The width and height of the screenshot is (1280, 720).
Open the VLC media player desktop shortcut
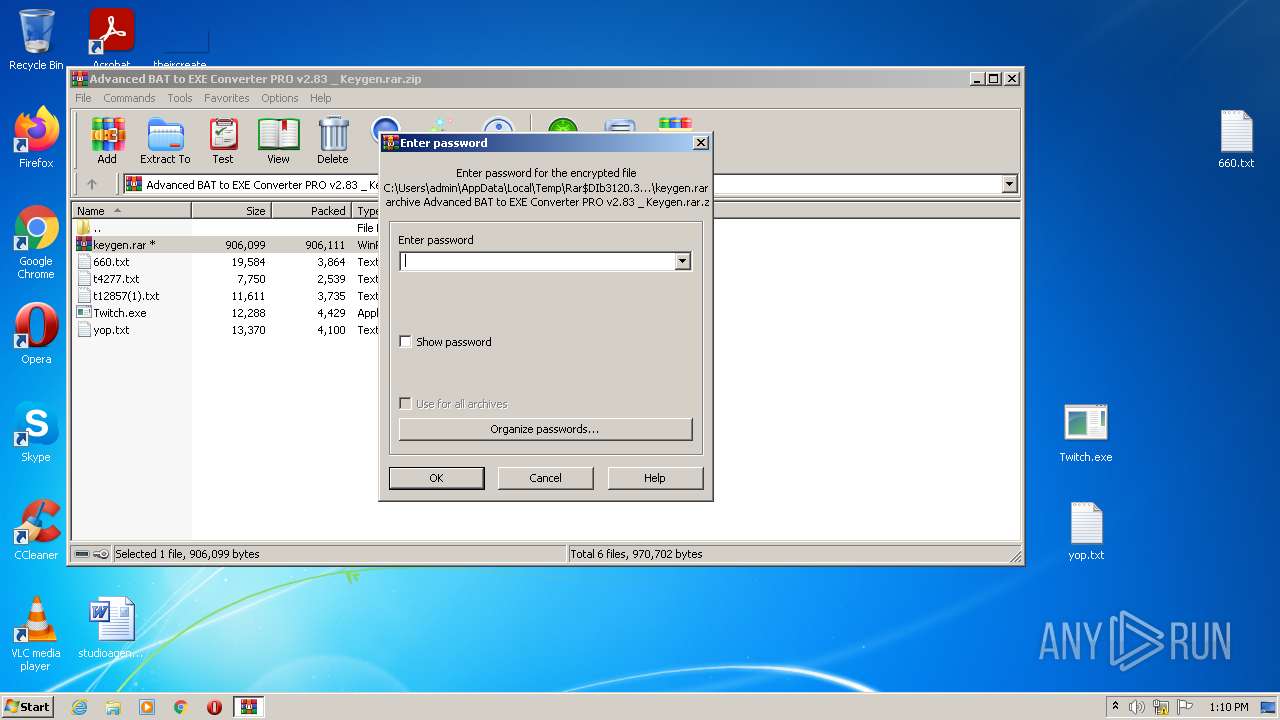point(36,634)
